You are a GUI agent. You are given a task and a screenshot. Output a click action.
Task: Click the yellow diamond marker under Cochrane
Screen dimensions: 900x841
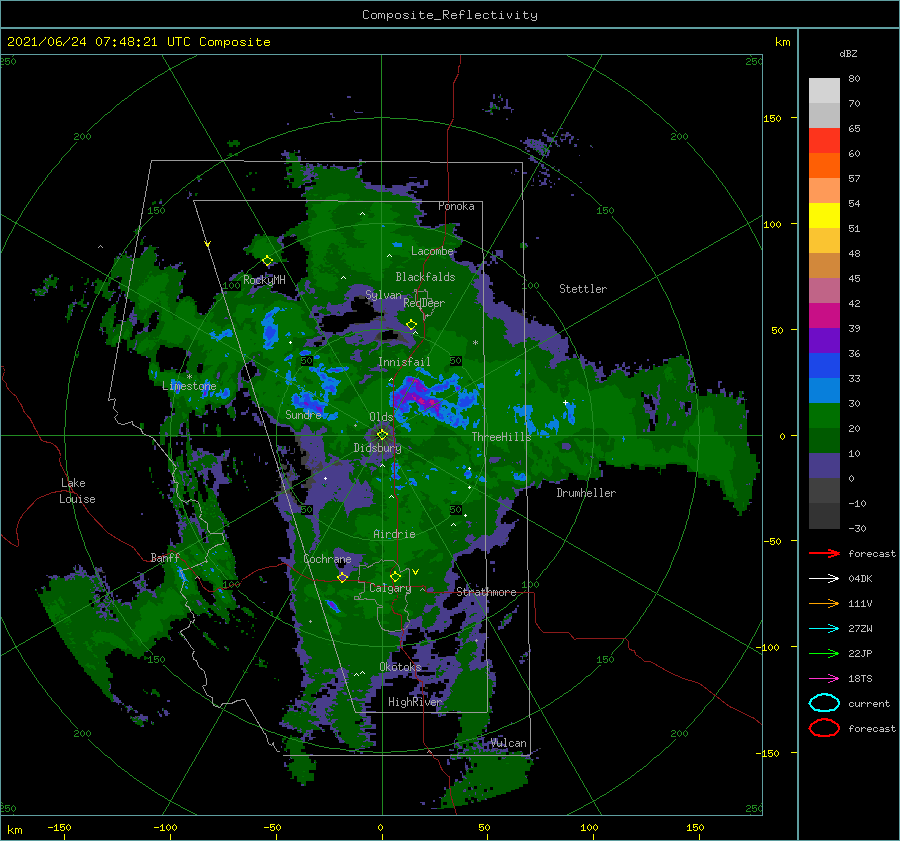coord(342,577)
